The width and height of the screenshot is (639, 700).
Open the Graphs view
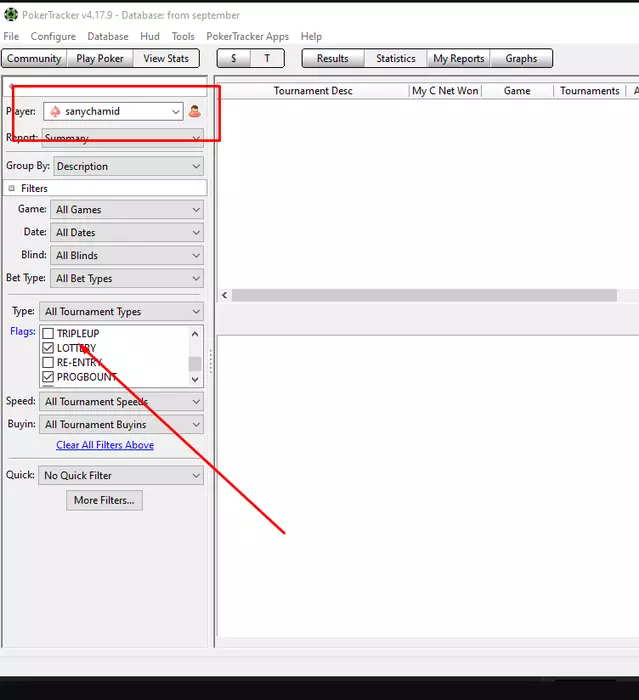(521, 58)
